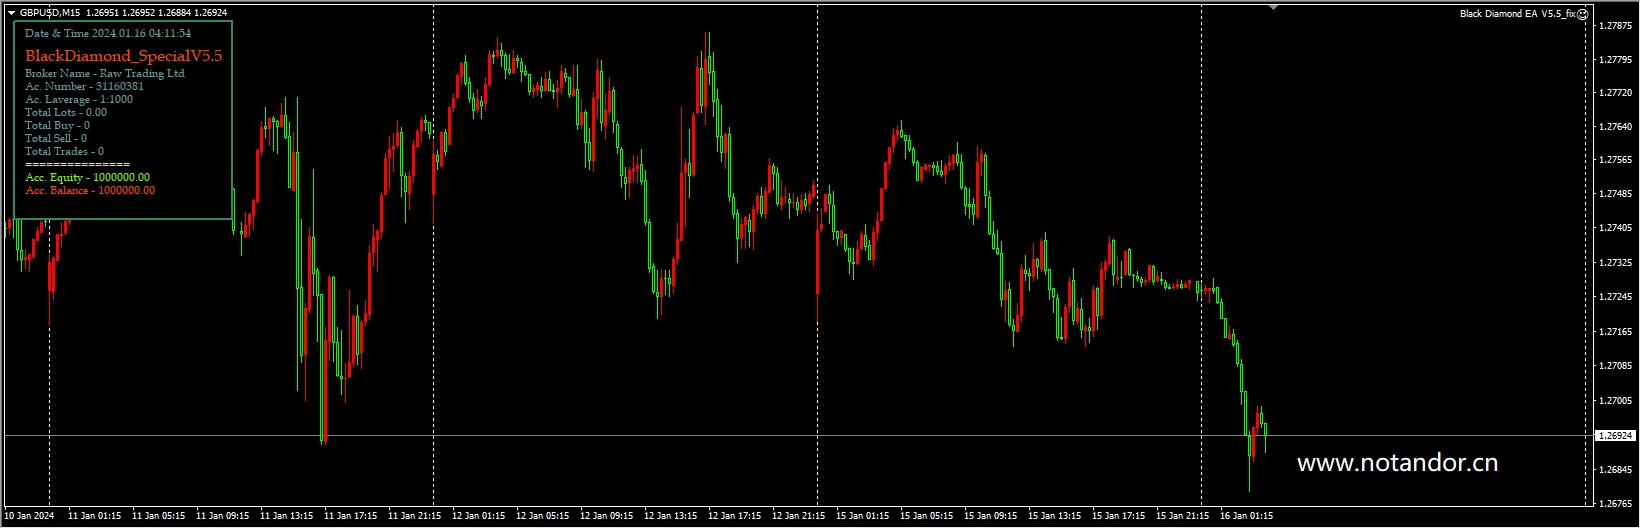Click the Ac. Laverage - 1:1000 line
The height and width of the screenshot is (529, 1641).
[x=79, y=99]
